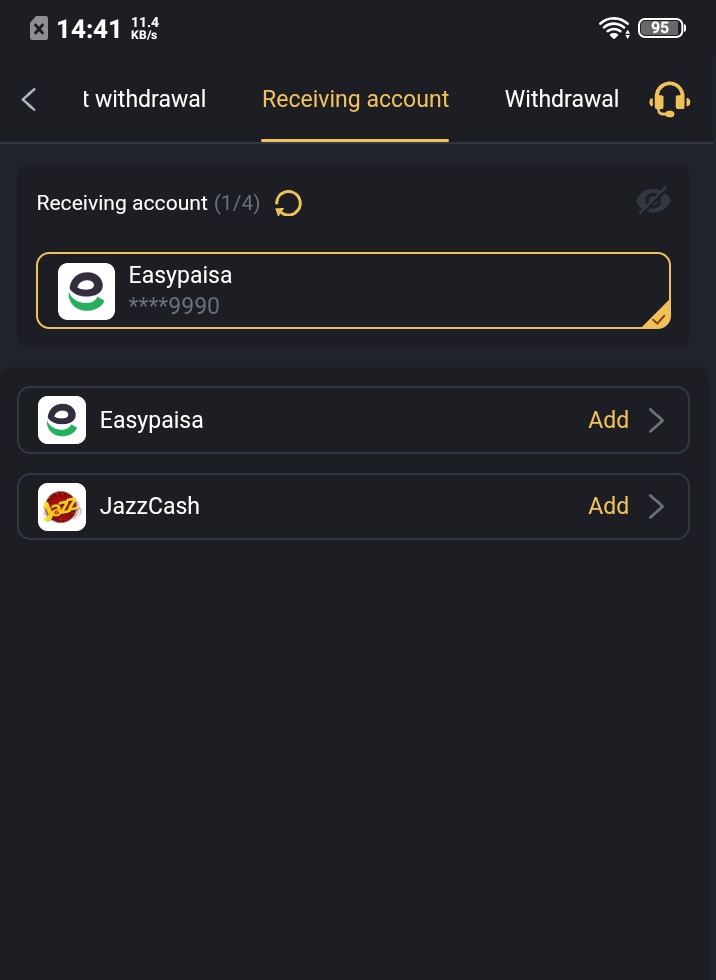This screenshot has height=980, width=716.
Task: Toggle account number visibility eye icon
Action: pos(653,201)
